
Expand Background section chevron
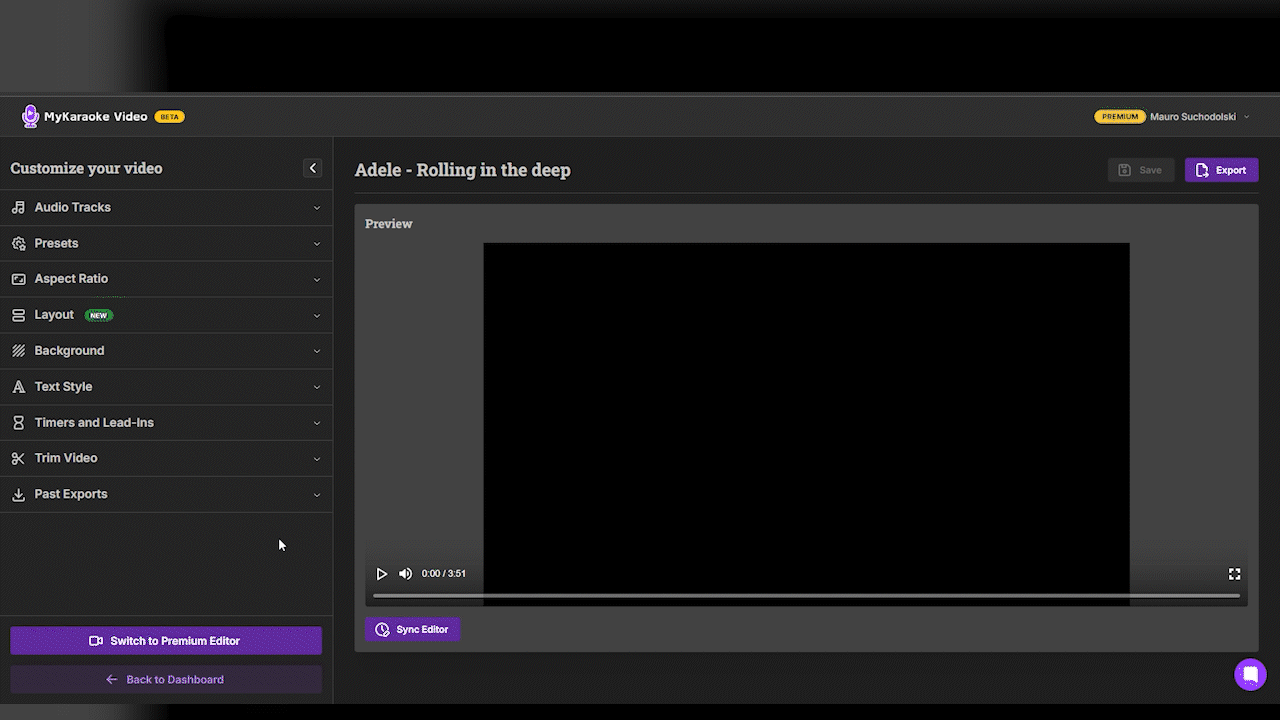coord(317,351)
